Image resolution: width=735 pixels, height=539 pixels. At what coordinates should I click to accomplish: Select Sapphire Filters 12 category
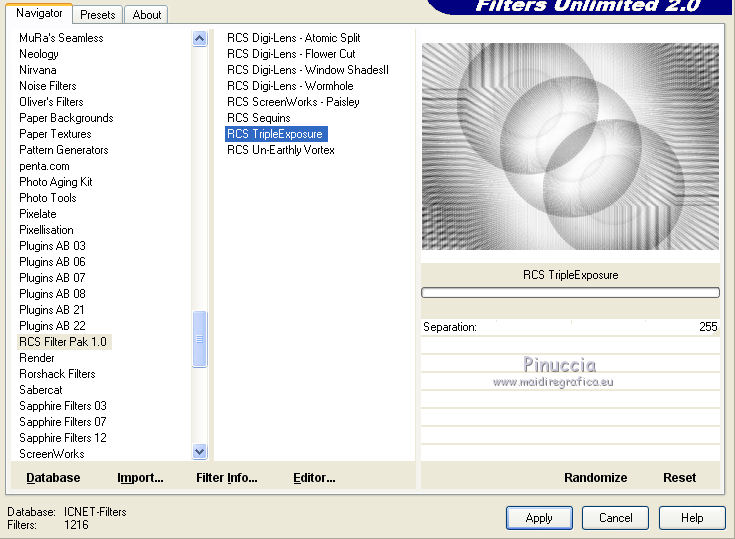63,438
